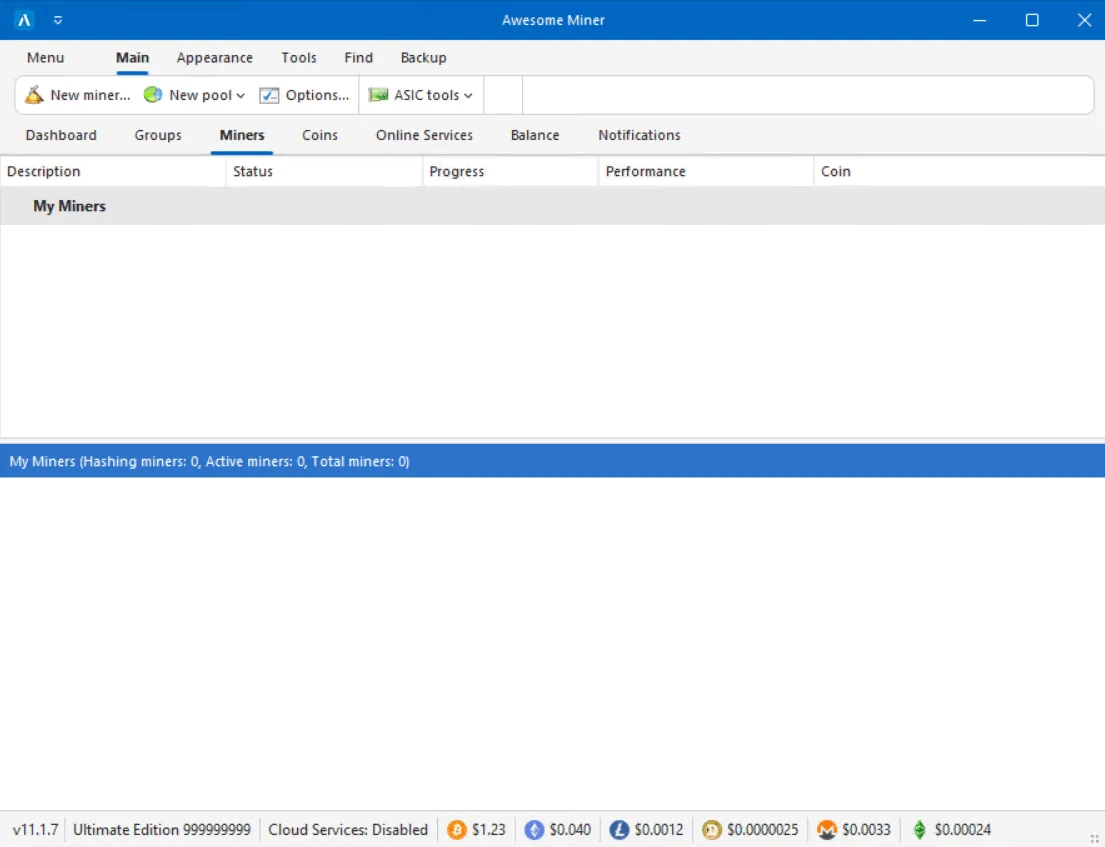The image size is (1105, 847).
Task: Sort by the Coin column header
Action: pyautogui.click(x=959, y=171)
